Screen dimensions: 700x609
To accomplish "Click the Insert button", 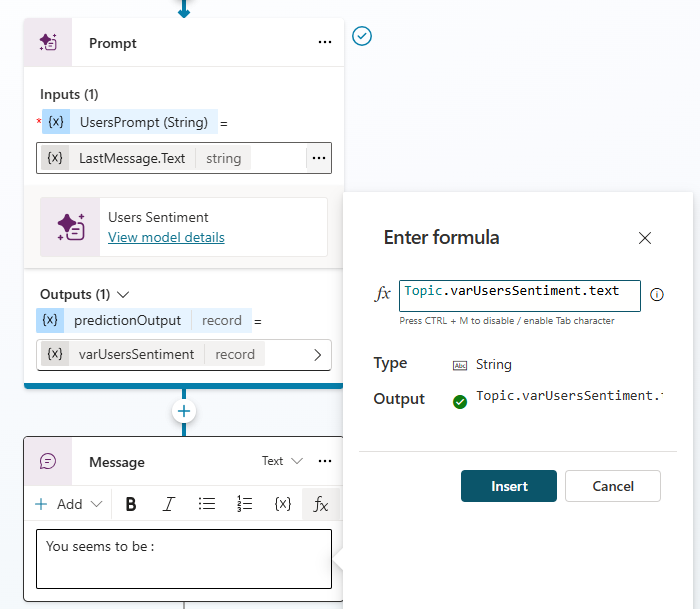I will point(509,486).
